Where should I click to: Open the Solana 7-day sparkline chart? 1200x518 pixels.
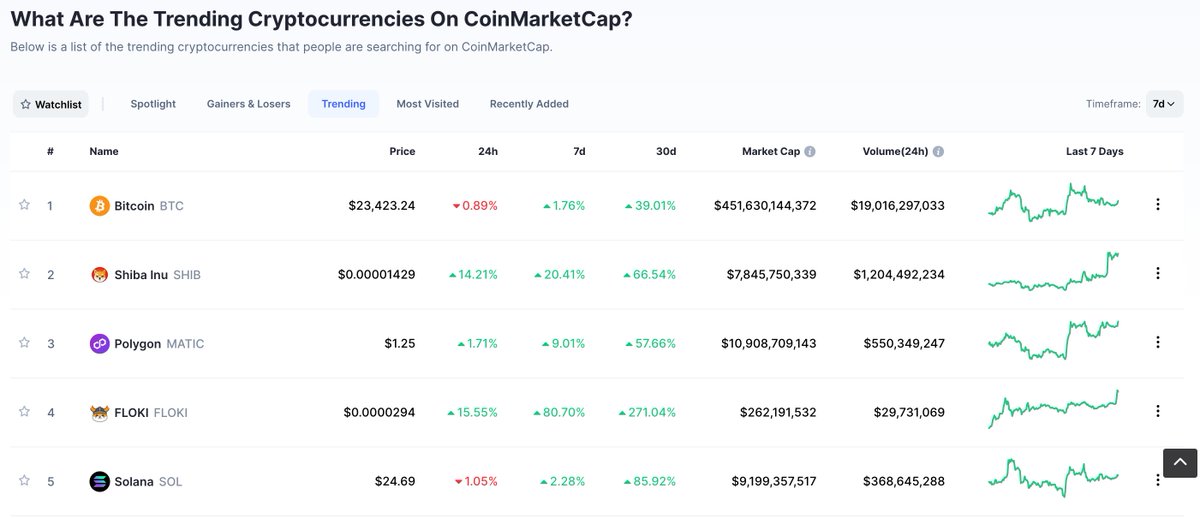(x=1053, y=477)
